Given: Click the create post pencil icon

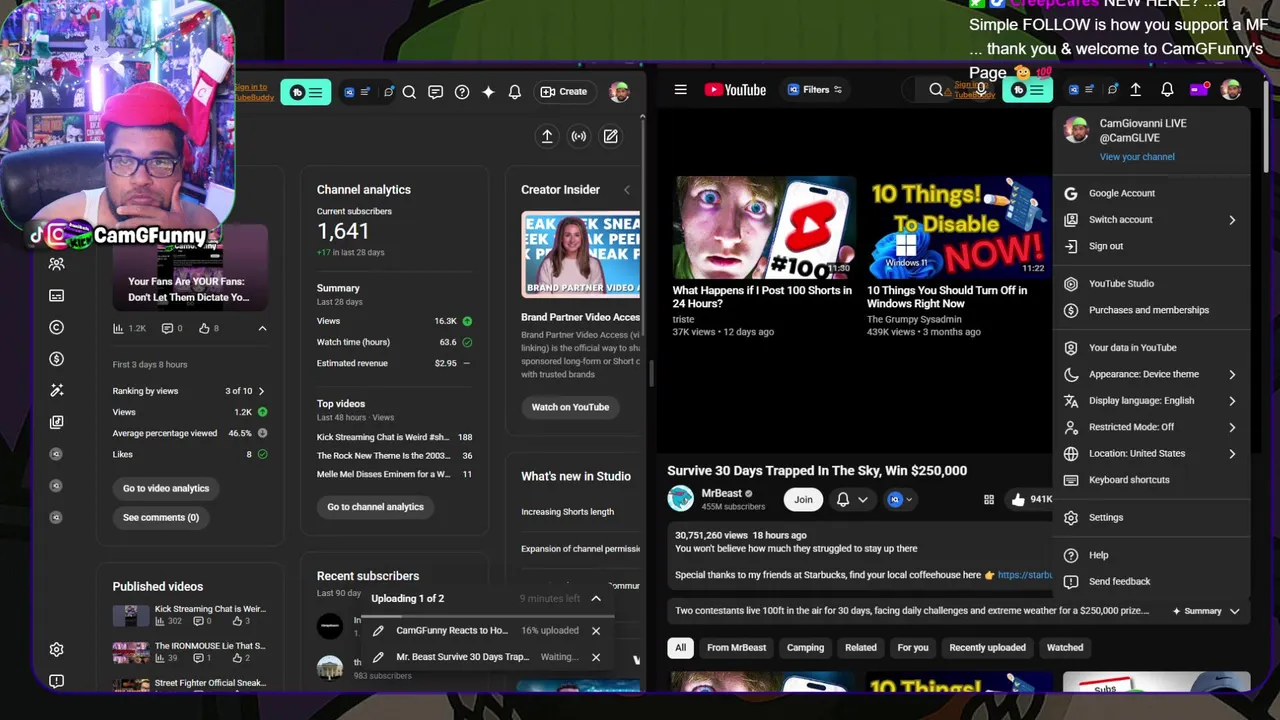Looking at the screenshot, I should (611, 136).
